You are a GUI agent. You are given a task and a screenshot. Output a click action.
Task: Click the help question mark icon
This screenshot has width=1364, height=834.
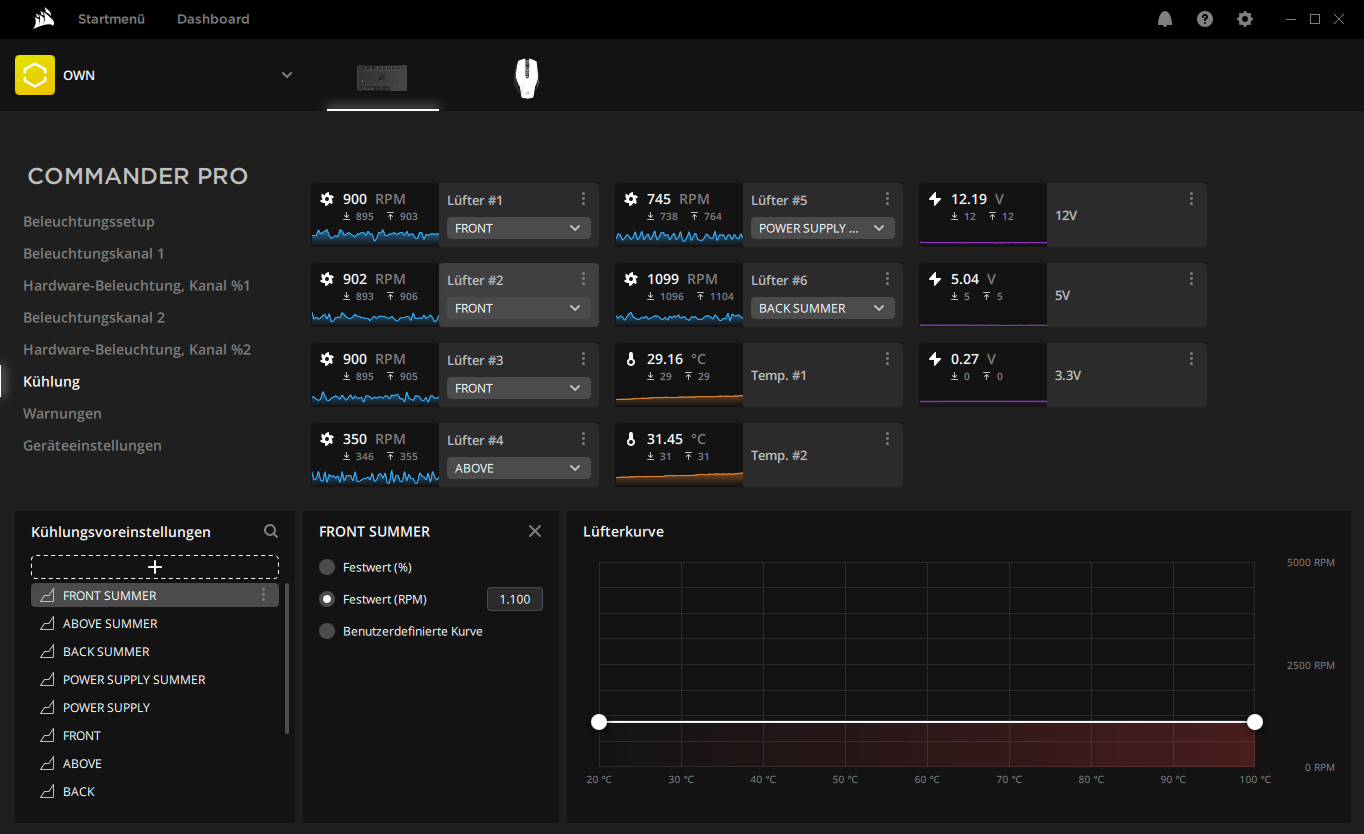[1205, 19]
